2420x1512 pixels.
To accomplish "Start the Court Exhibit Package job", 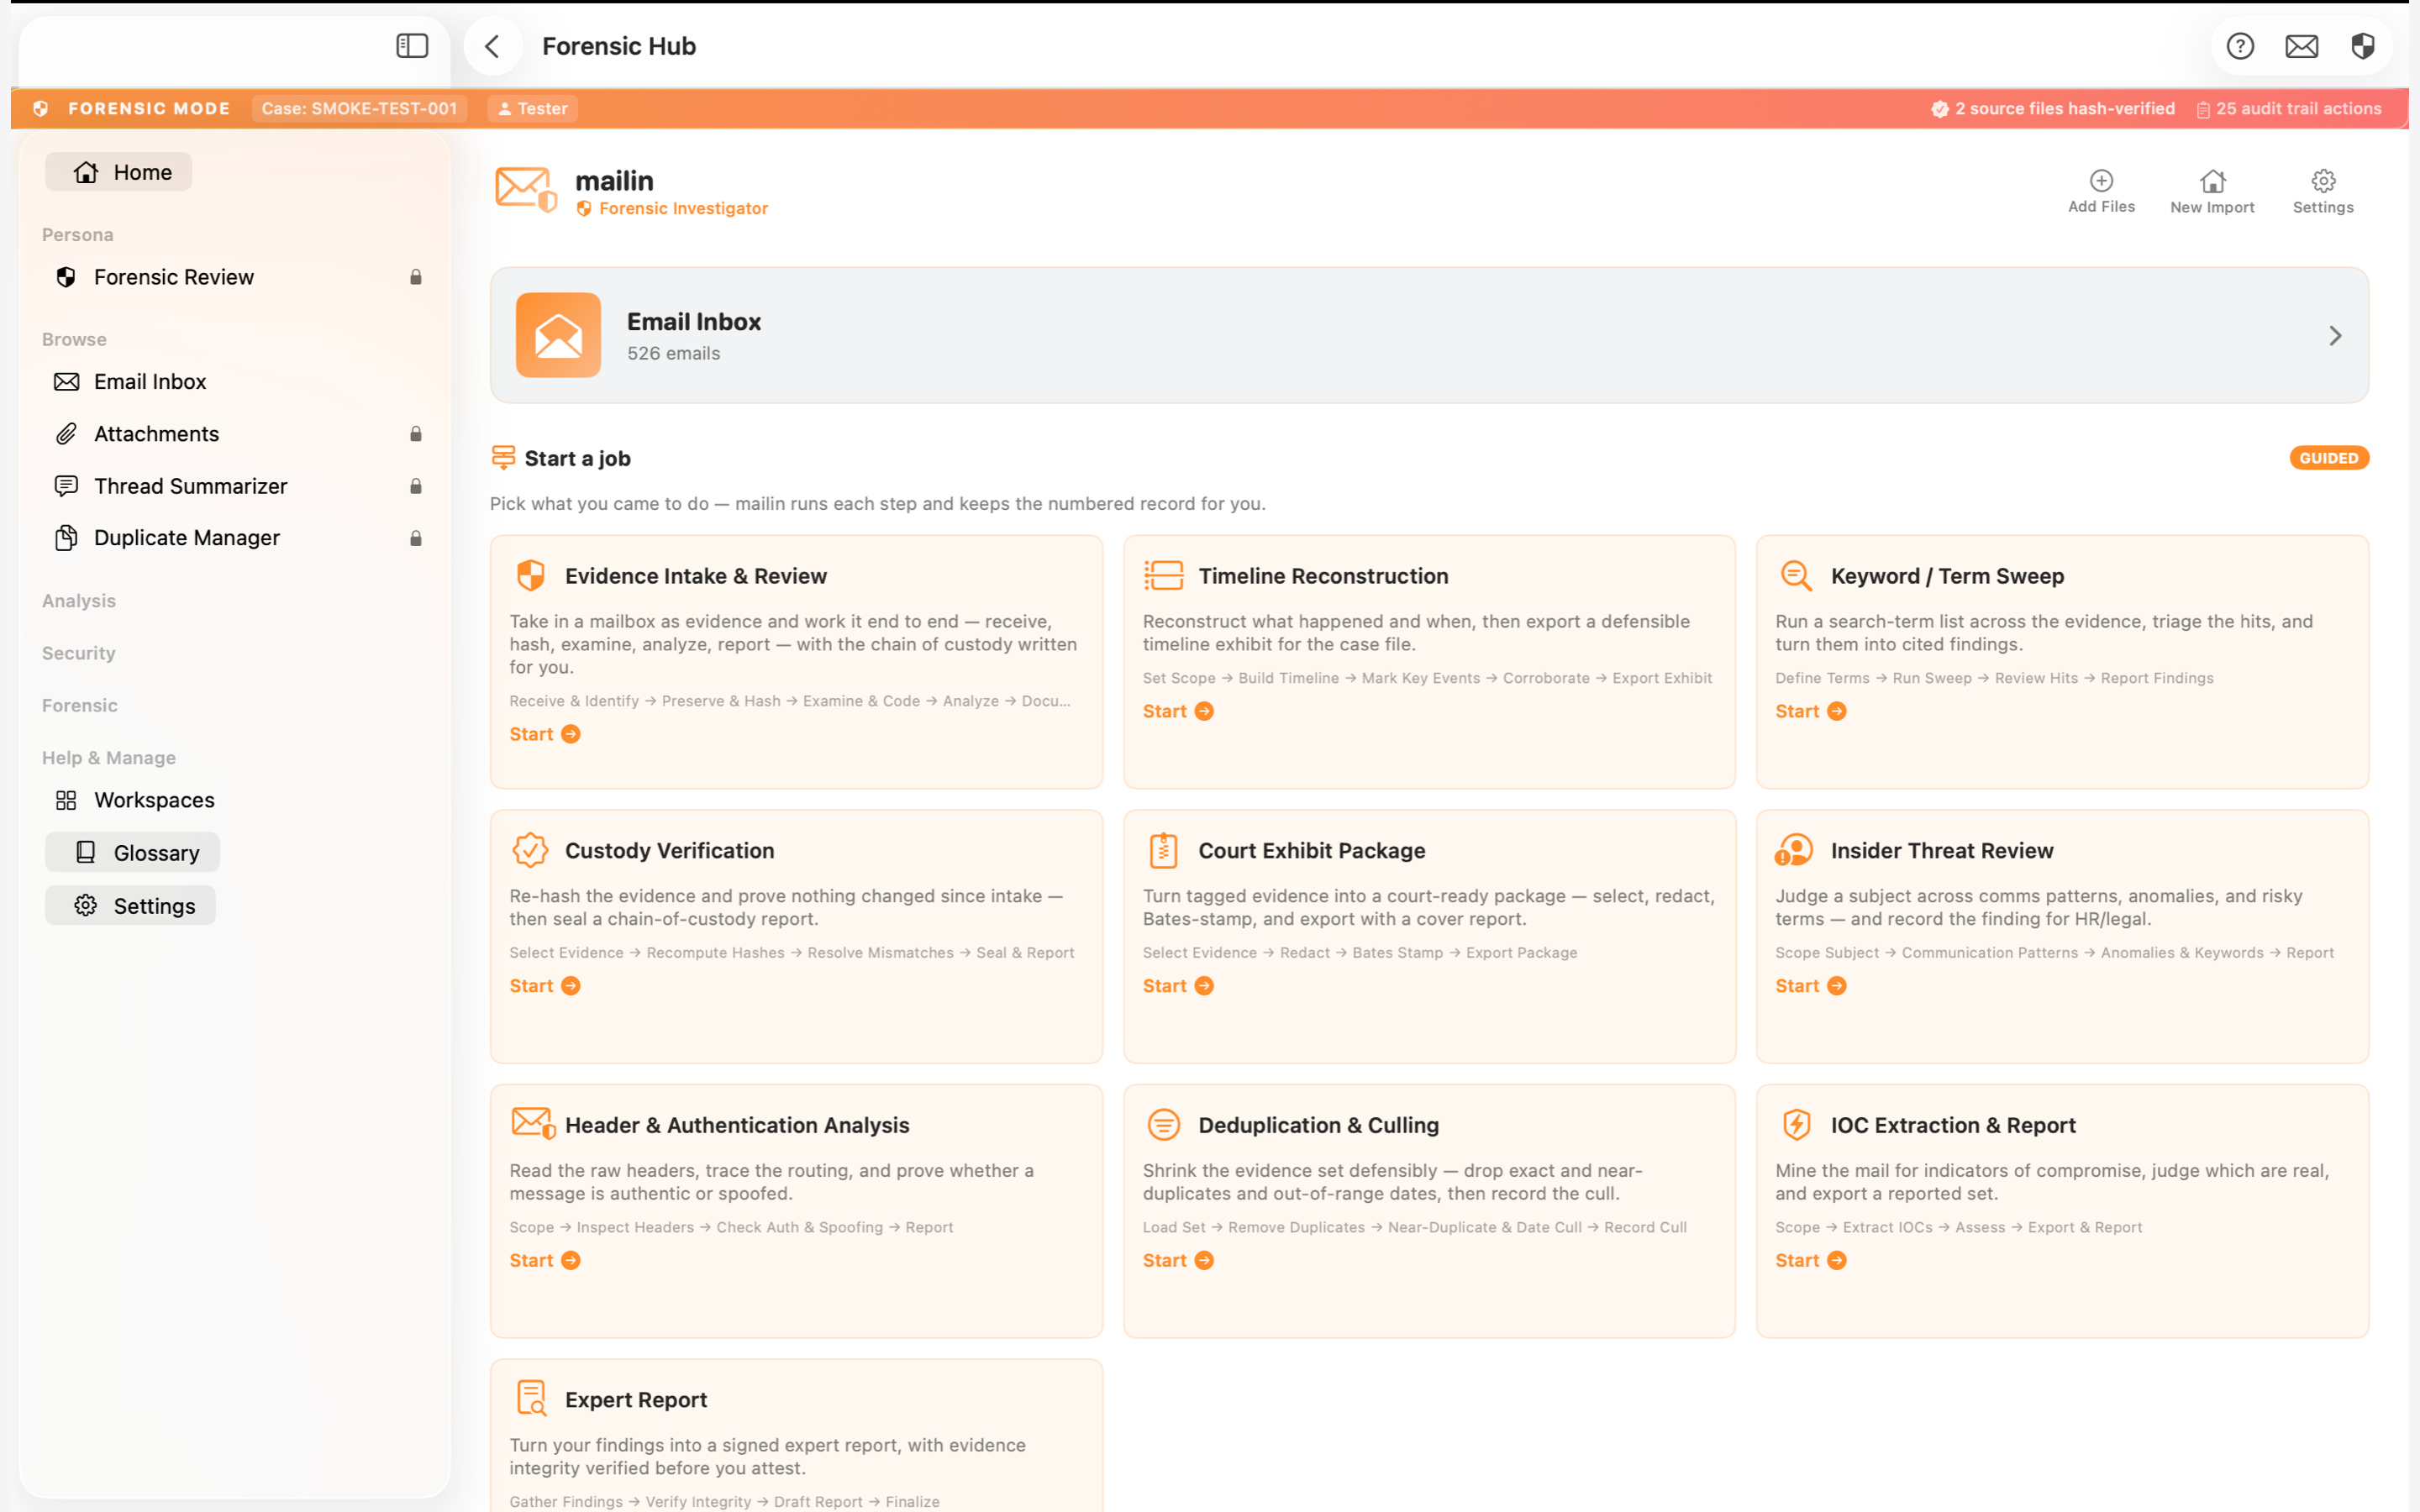I will [x=1178, y=986].
